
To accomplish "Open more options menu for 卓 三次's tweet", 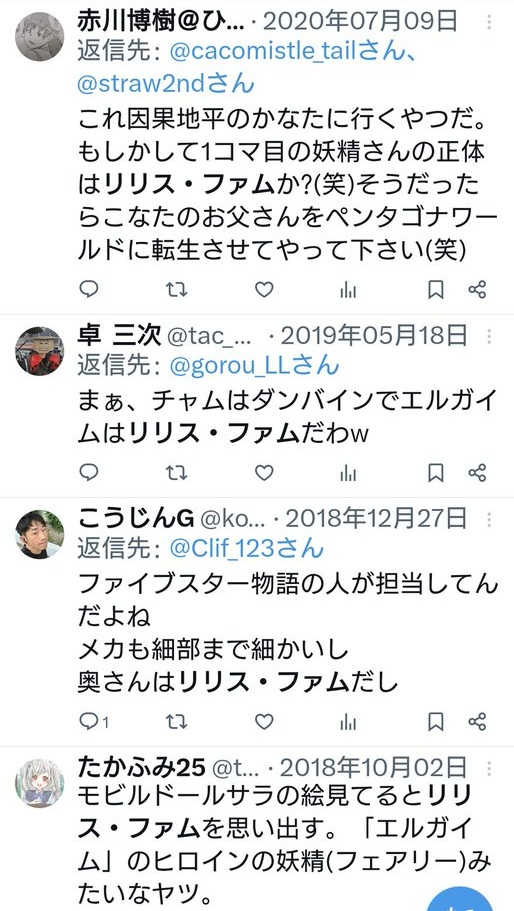I will 489,336.
